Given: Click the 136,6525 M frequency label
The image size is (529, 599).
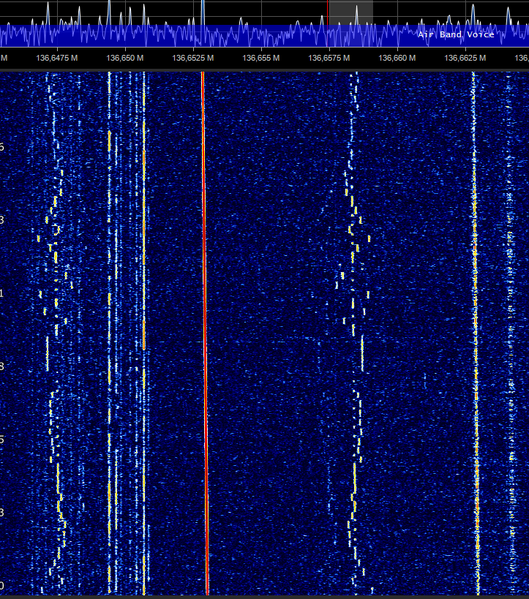Looking at the screenshot, I should tap(193, 58).
